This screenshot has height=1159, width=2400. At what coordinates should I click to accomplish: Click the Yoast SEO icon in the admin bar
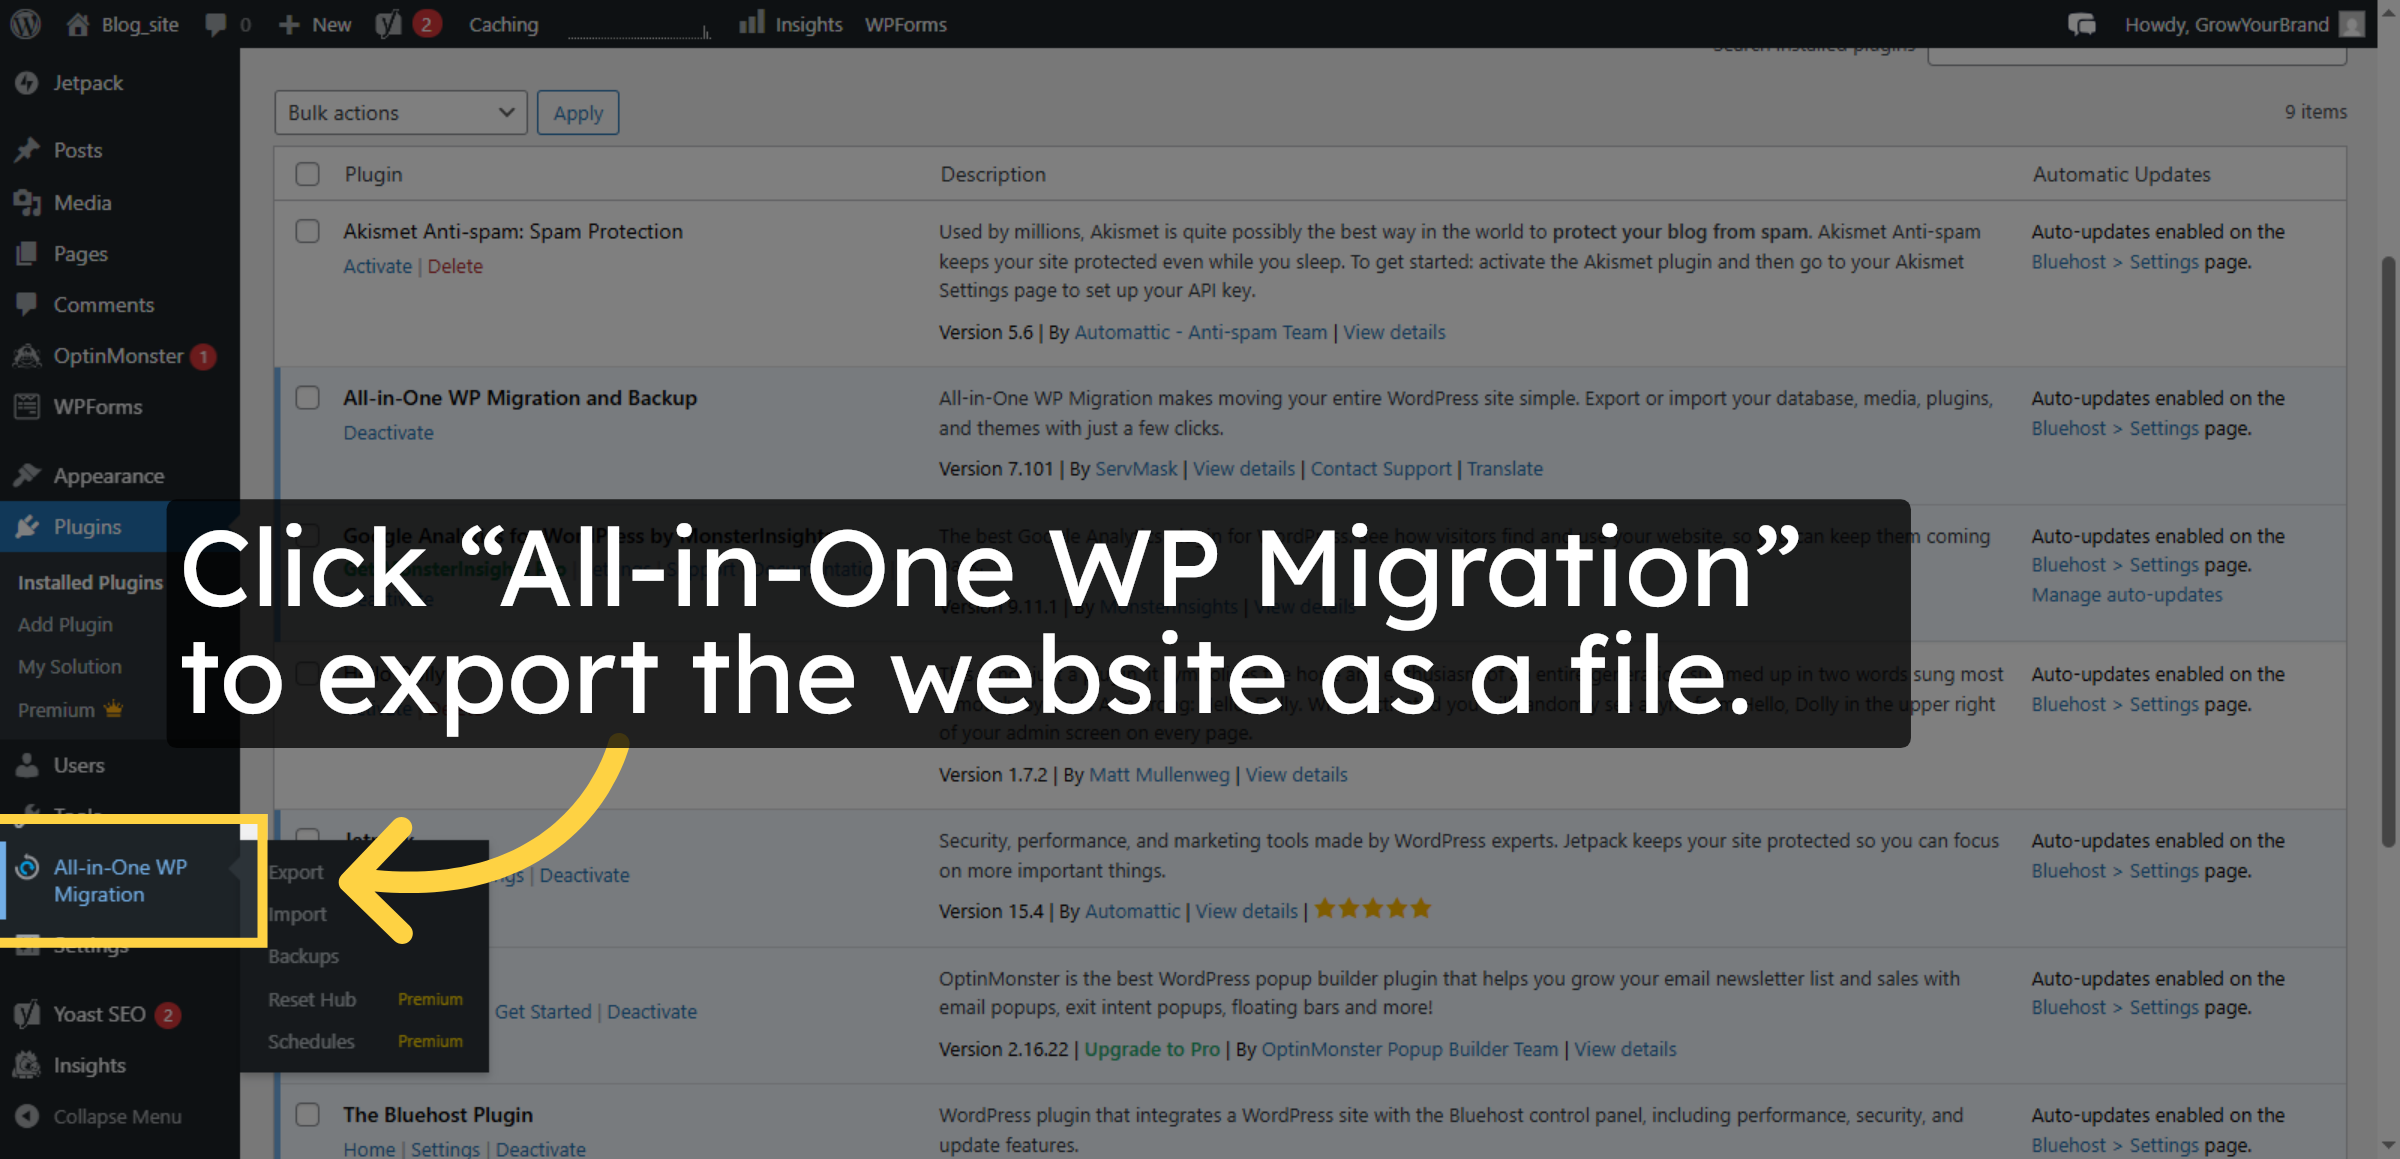[x=390, y=24]
